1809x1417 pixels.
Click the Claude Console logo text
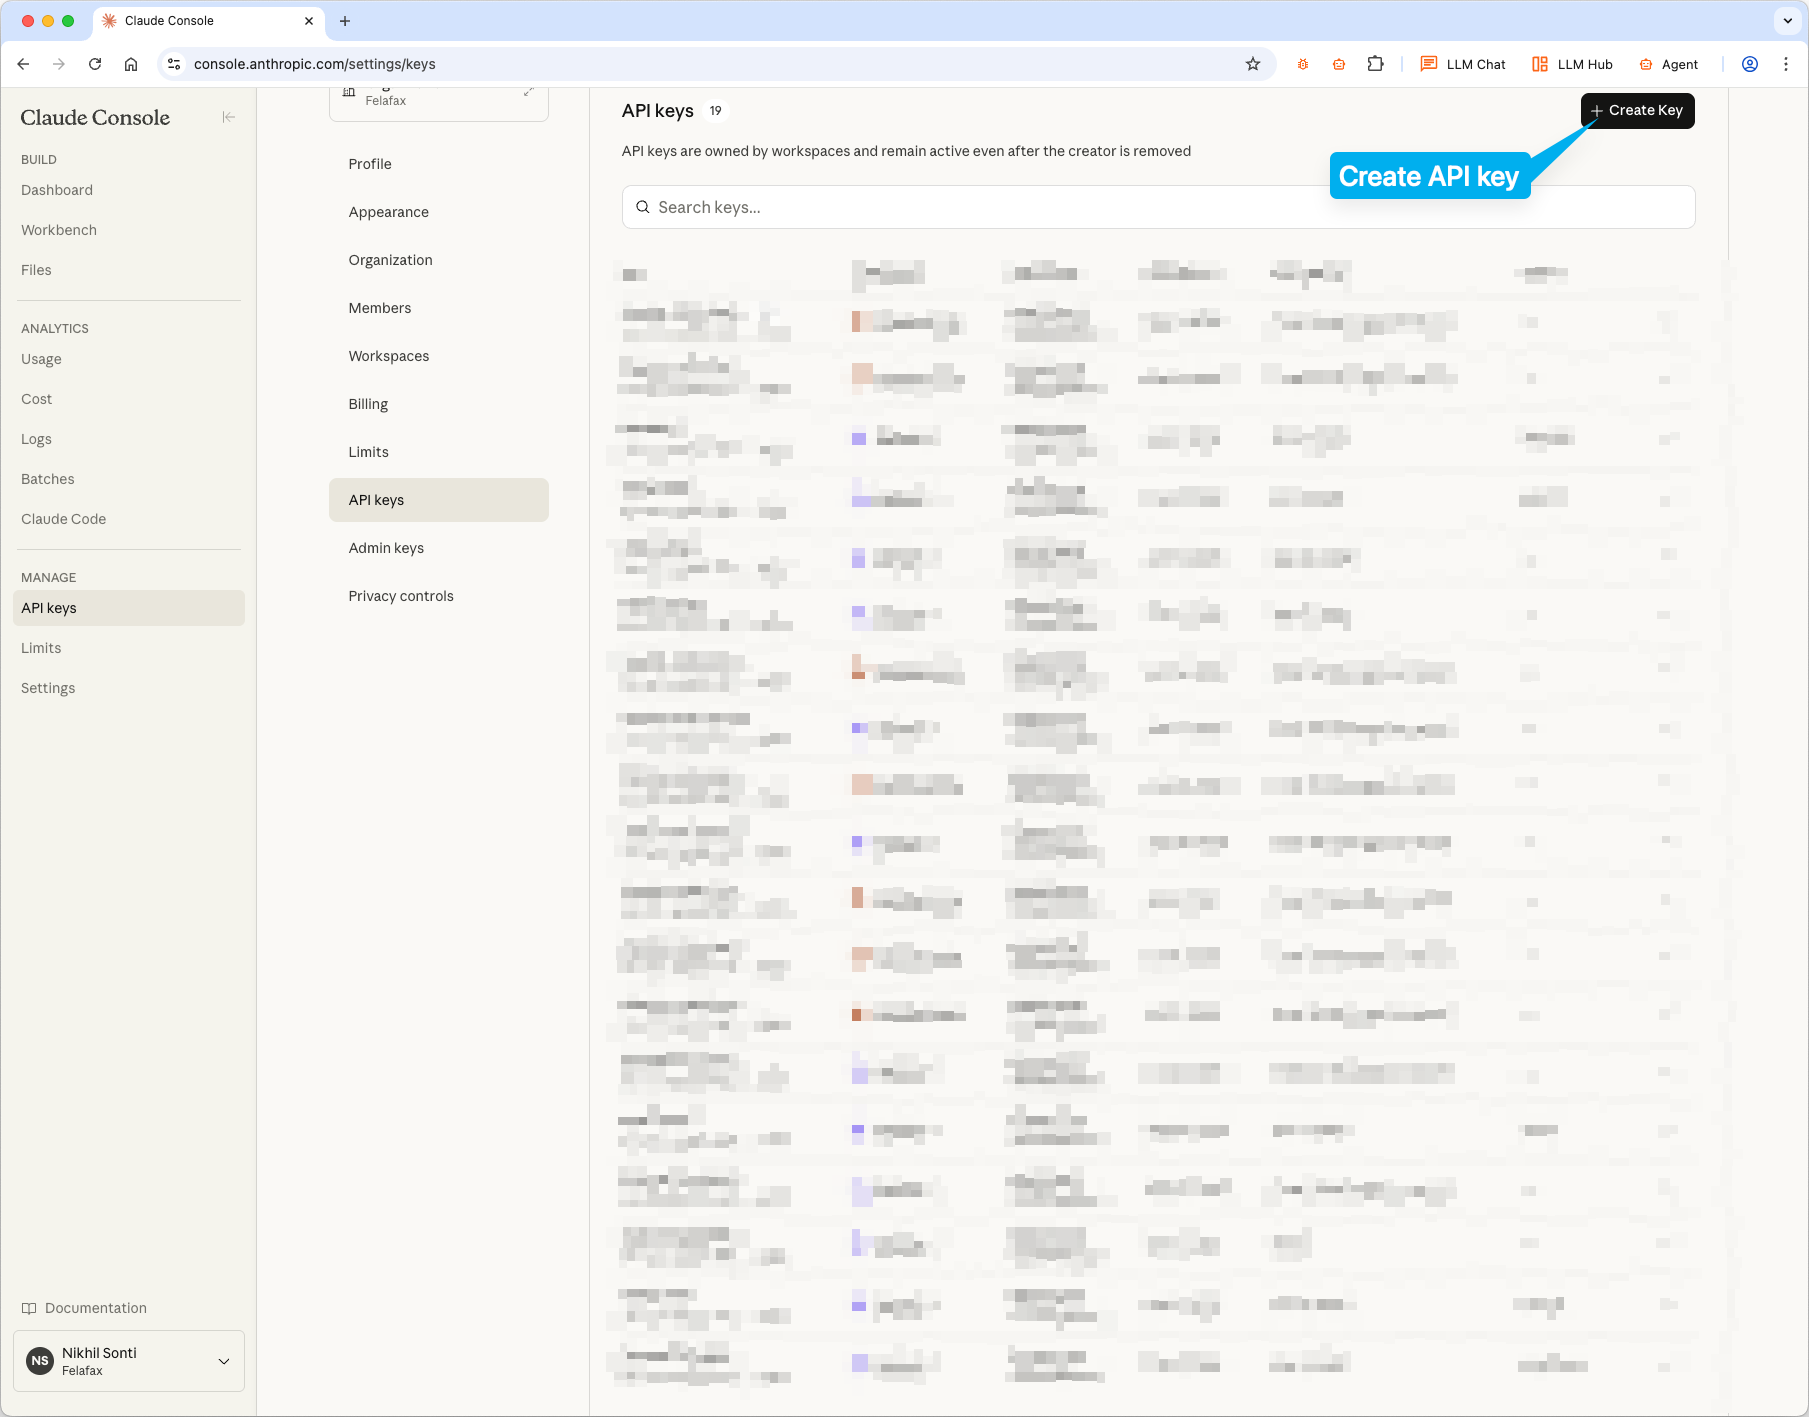point(95,117)
